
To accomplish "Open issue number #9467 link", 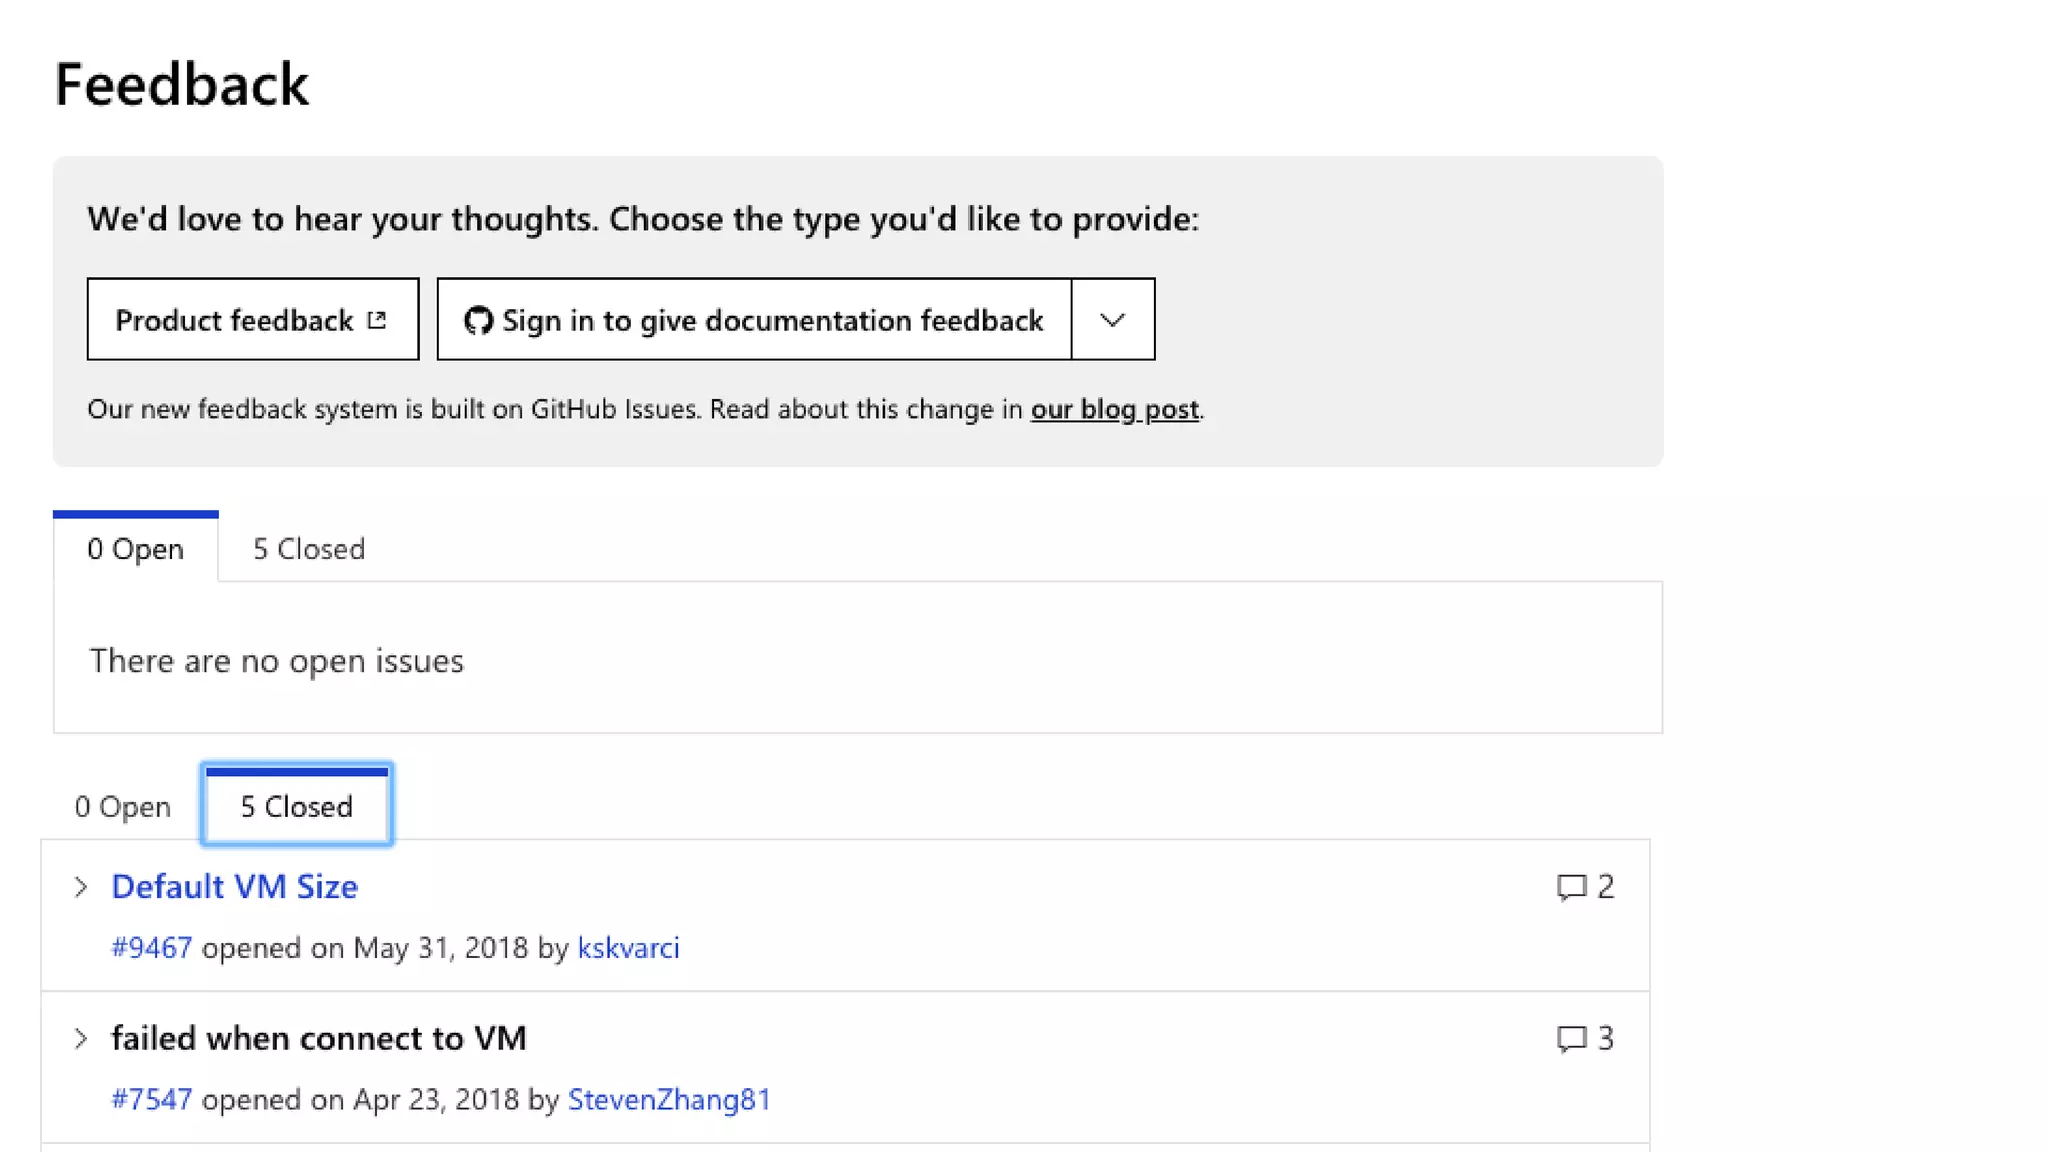I will tap(151, 948).
